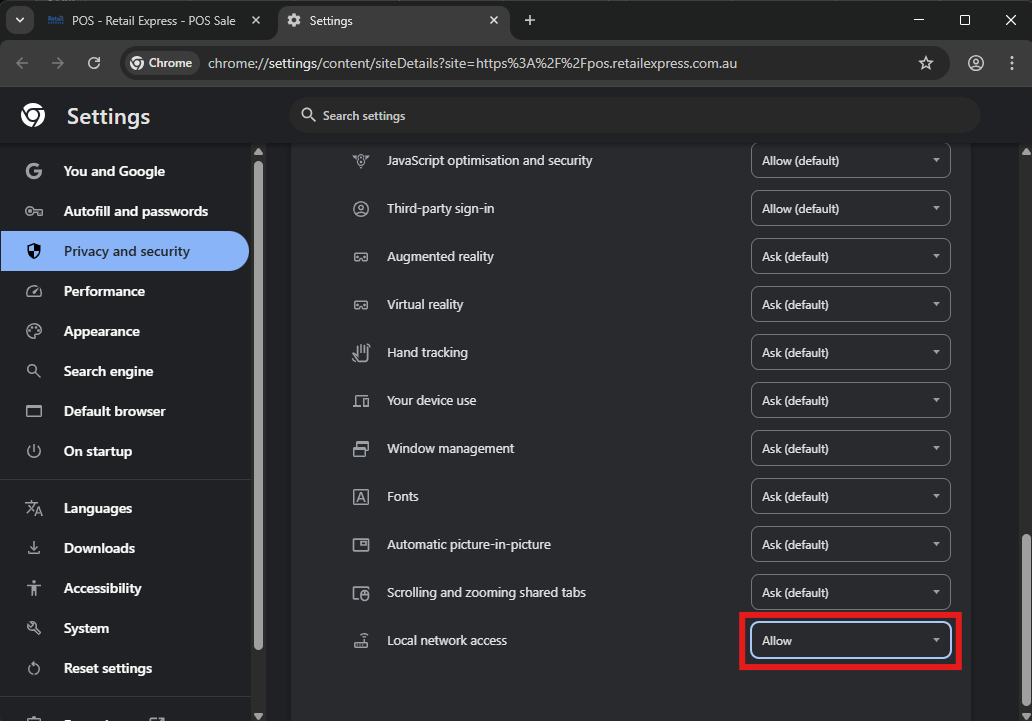Click the Third-party sign-in icon
The height and width of the screenshot is (721, 1032).
[x=361, y=209]
